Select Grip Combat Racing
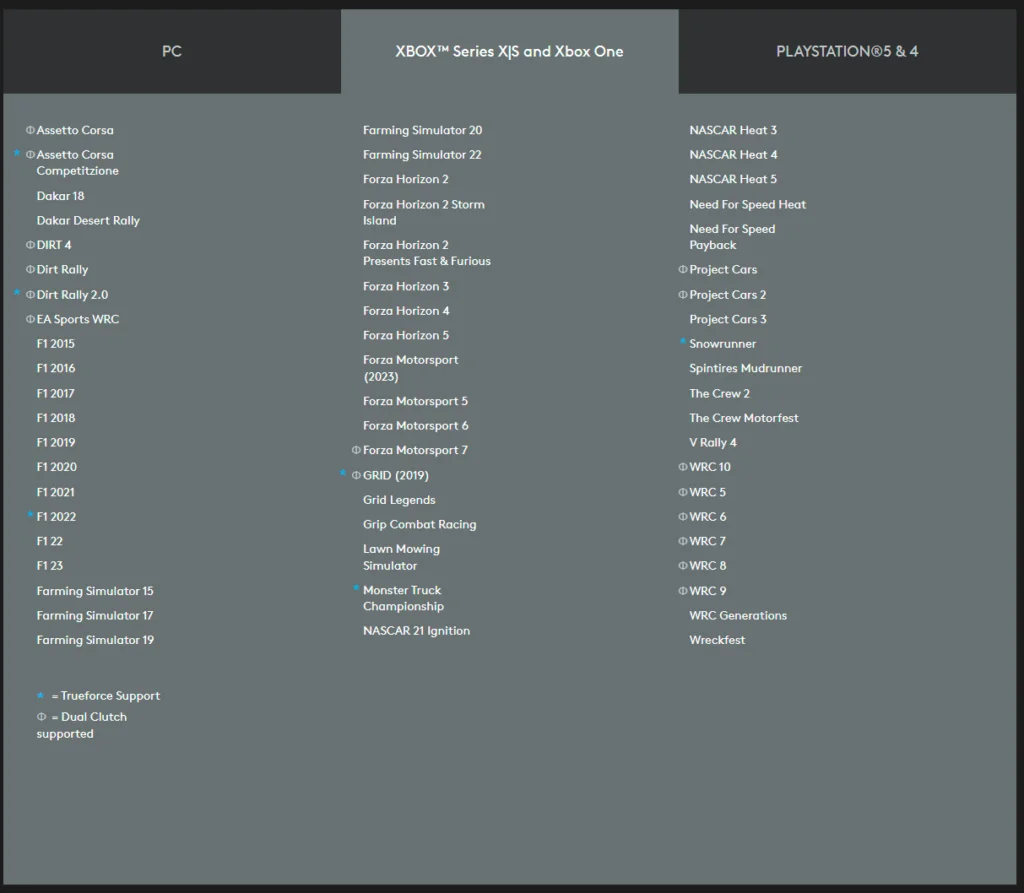 (x=420, y=525)
